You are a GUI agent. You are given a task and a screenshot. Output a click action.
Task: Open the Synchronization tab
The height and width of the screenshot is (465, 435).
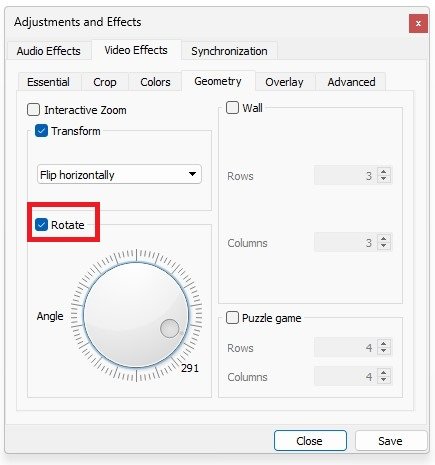point(229,51)
